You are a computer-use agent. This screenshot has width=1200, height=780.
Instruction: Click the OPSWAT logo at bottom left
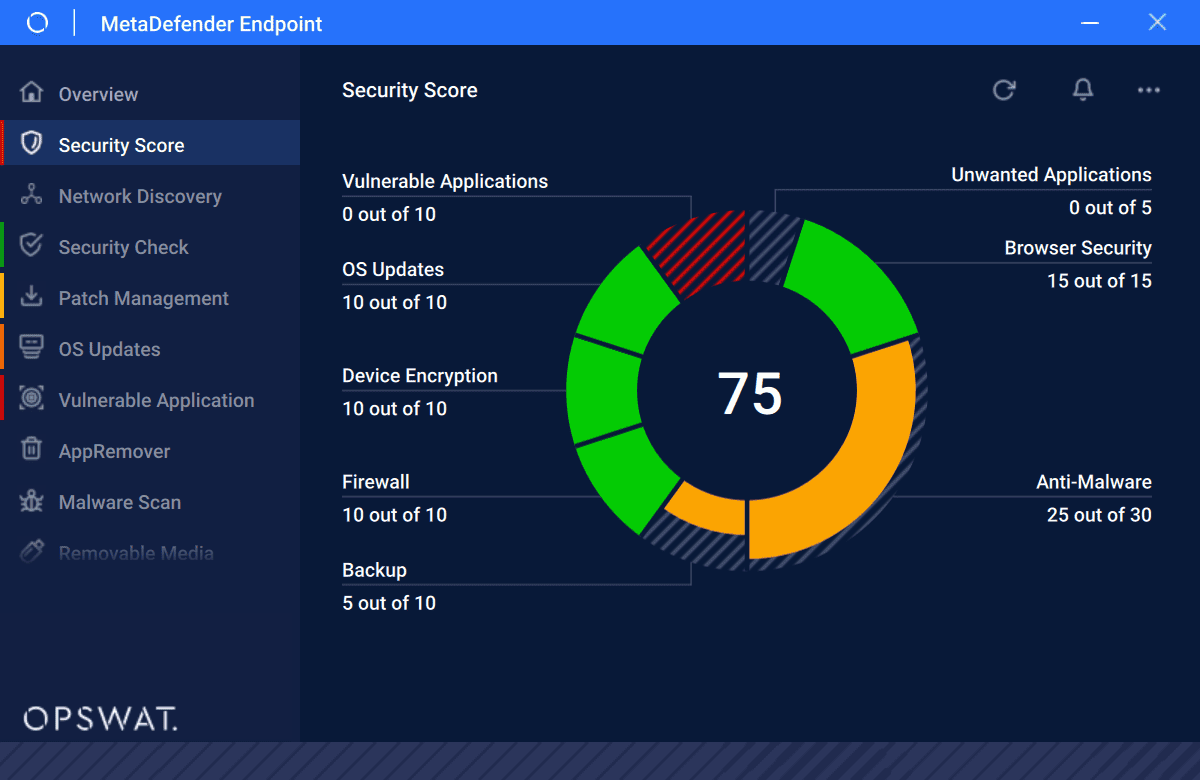(101, 718)
